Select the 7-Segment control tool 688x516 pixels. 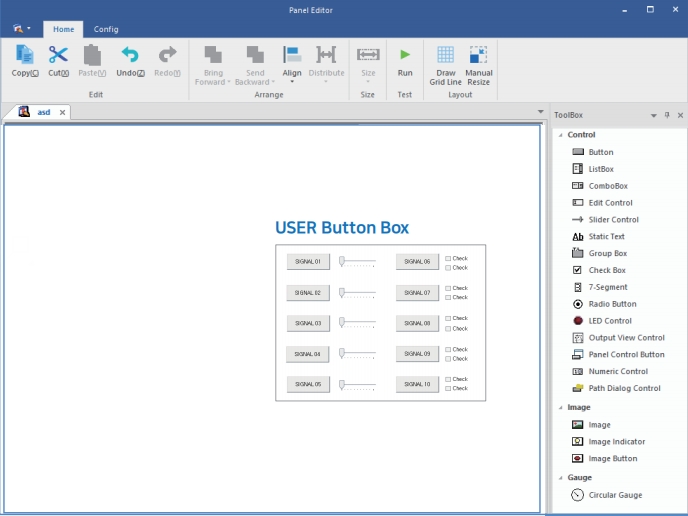(x=600, y=287)
